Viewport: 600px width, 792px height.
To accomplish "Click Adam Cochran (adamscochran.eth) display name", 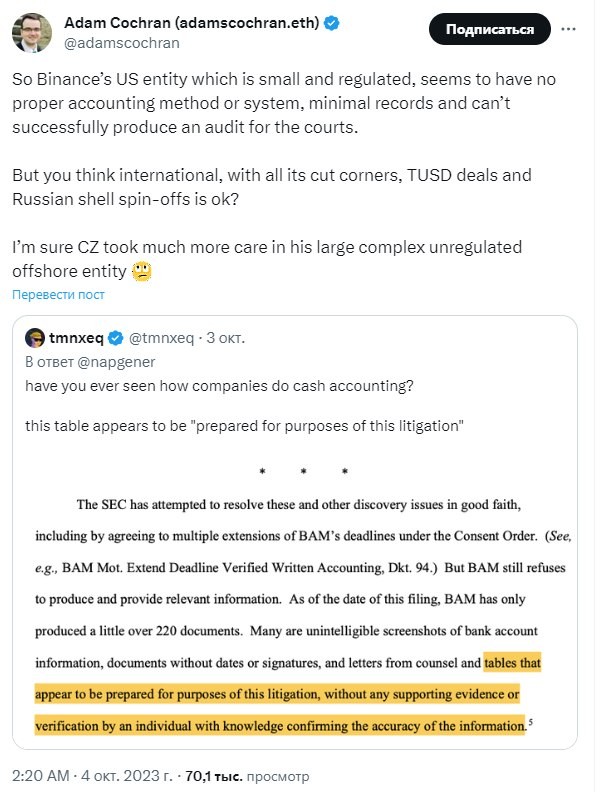I will (x=191, y=23).
